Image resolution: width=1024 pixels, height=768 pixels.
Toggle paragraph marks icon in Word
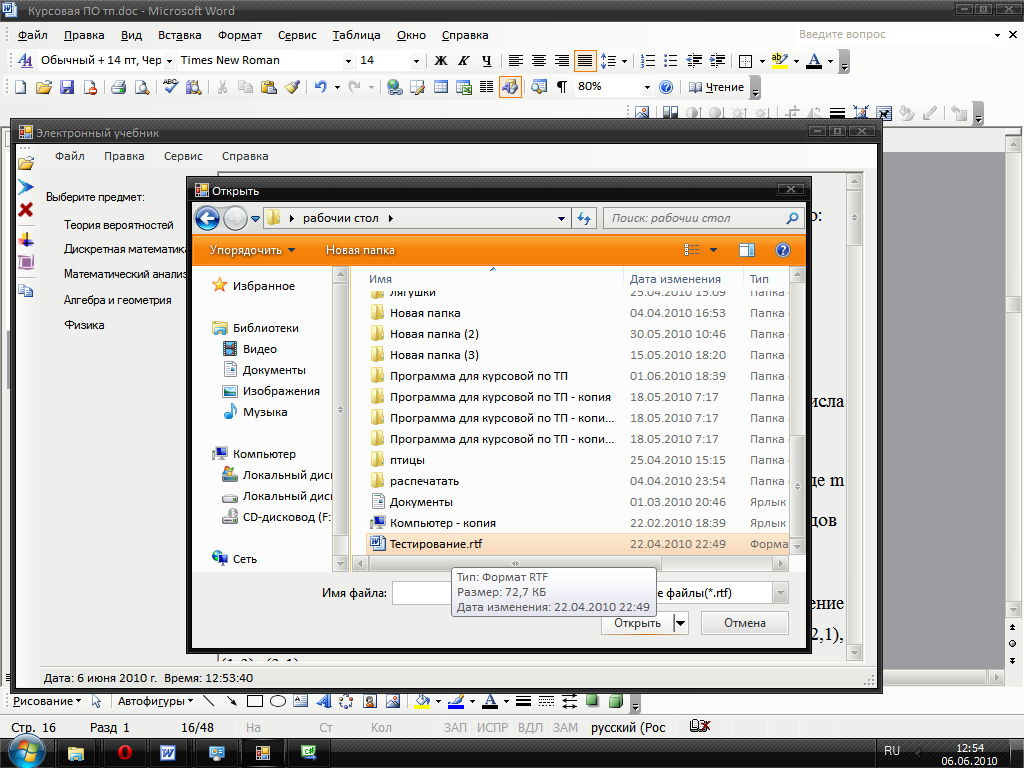(562, 87)
